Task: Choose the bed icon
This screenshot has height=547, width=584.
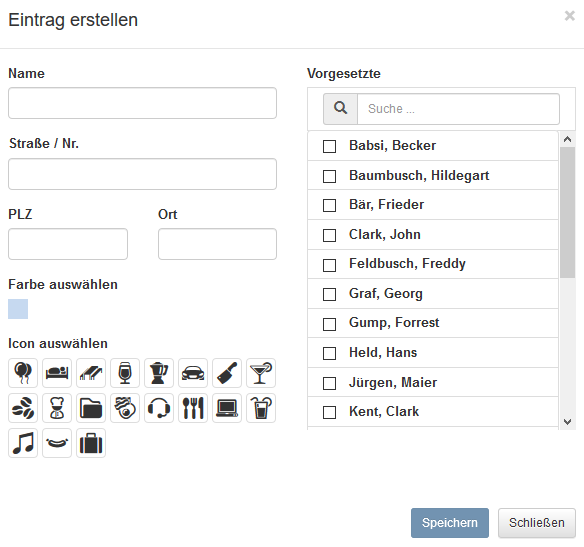Action: 57,373
